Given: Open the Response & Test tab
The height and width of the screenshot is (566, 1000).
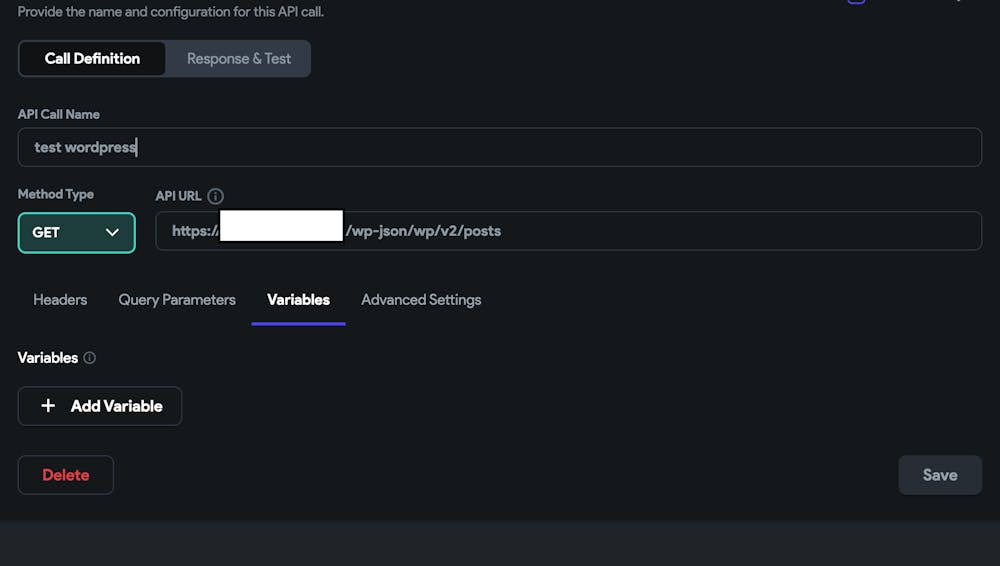Looking at the screenshot, I should click(x=239, y=59).
